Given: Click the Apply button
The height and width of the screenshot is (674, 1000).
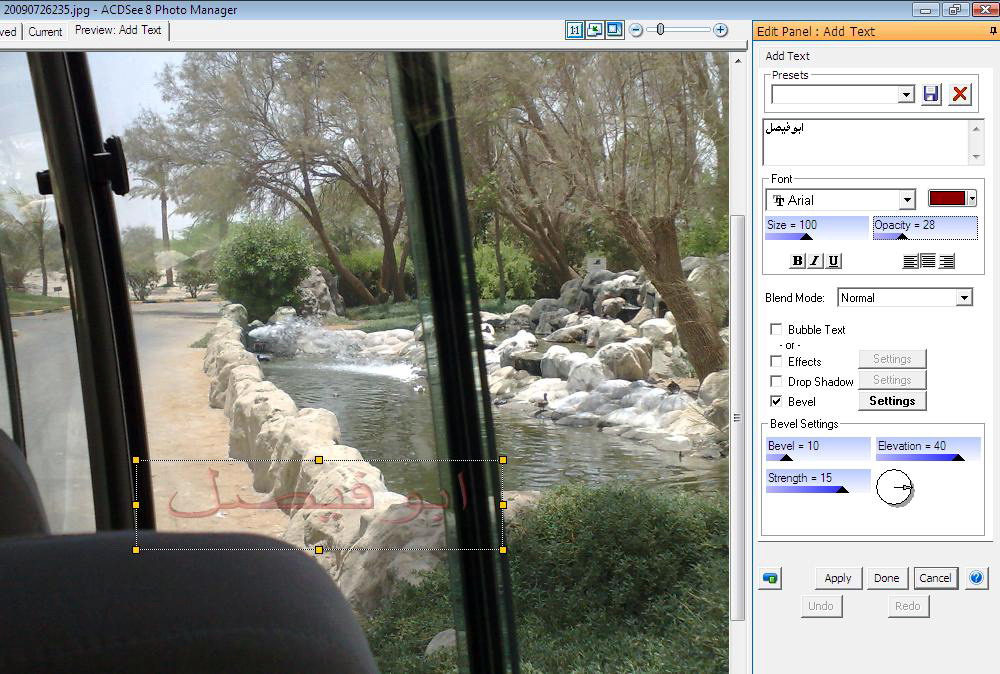Looking at the screenshot, I should pyautogui.click(x=837, y=578).
